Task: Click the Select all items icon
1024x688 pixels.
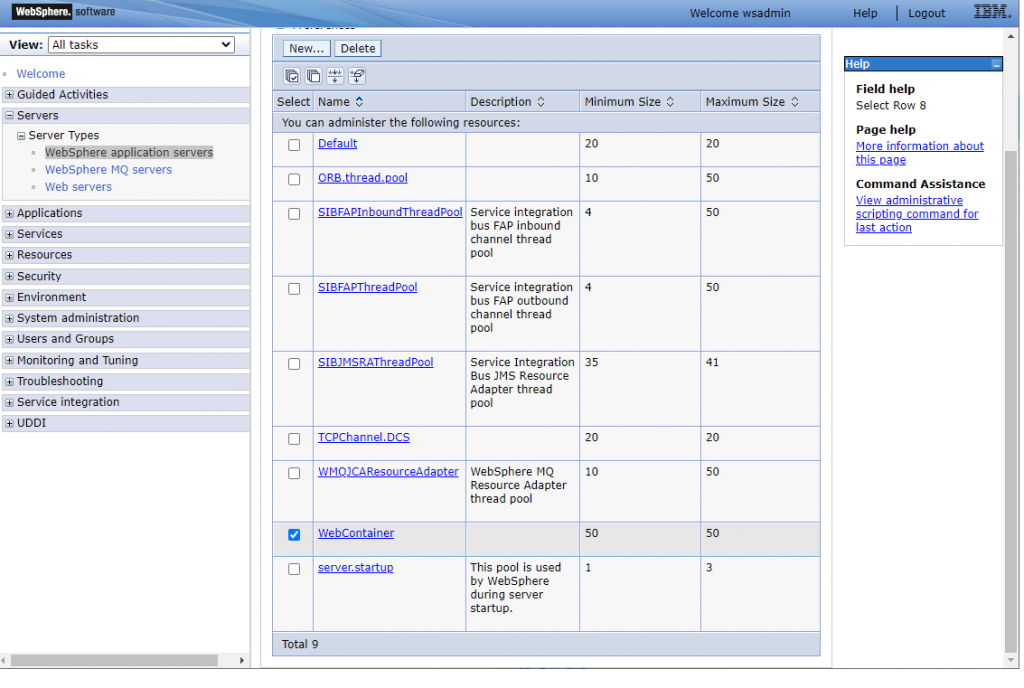Action: (x=292, y=76)
